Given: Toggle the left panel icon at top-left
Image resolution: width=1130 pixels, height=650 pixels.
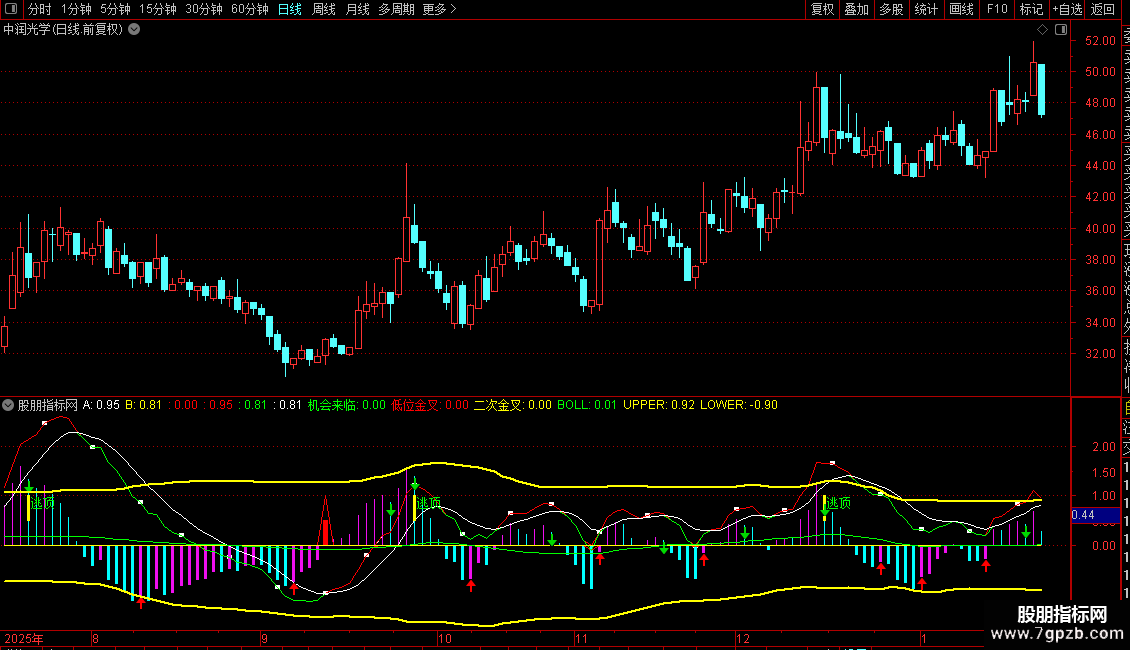Looking at the screenshot, I should pos(11,9).
